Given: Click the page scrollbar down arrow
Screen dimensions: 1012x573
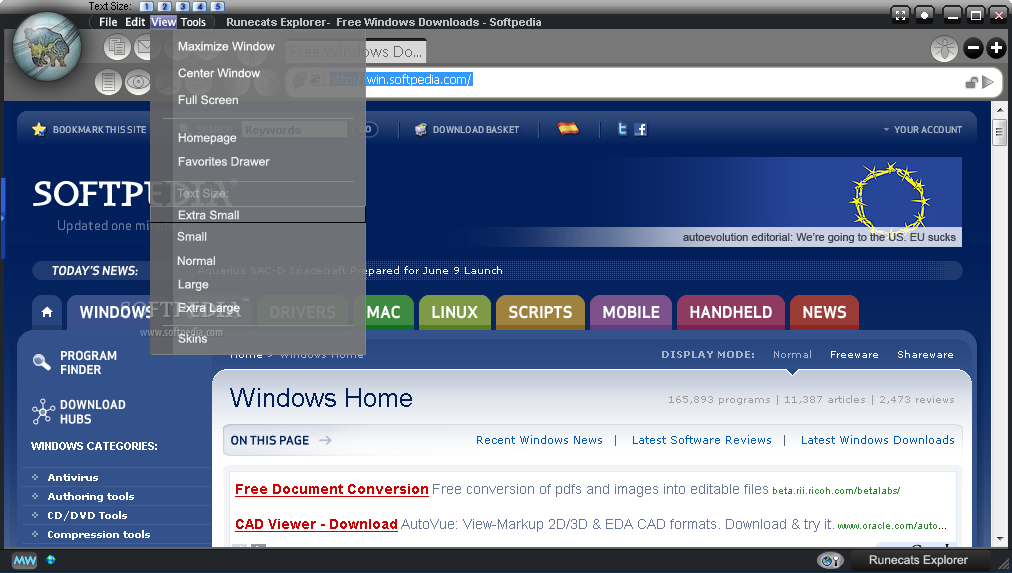Looking at the screenshot, I should (1000, 538).
